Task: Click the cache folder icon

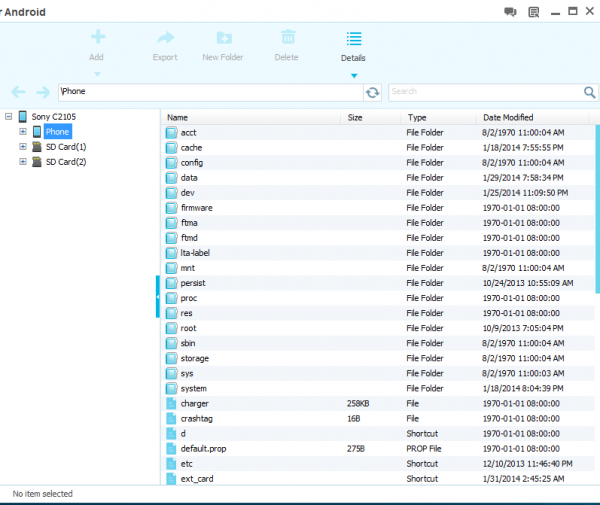Action: (171, 148)
